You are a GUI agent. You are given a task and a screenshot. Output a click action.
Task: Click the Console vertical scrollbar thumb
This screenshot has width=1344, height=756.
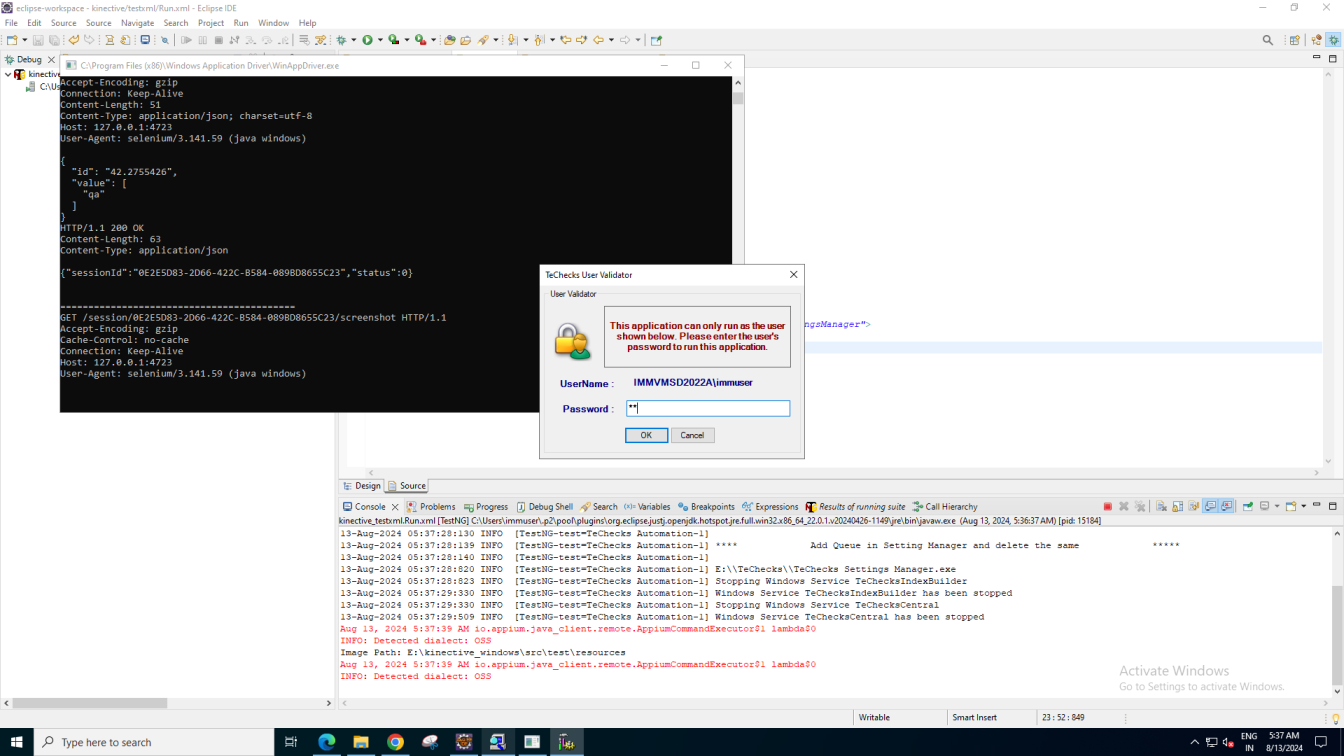[1337, 635]
